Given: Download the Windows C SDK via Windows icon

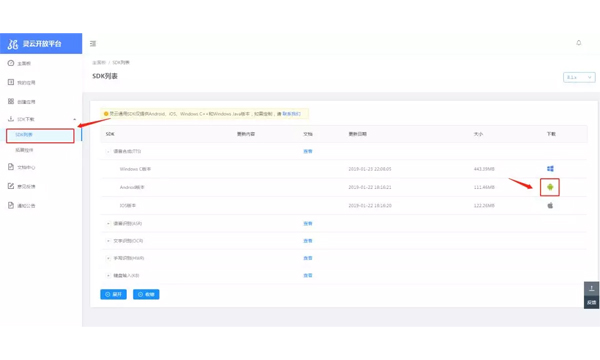Looking at the screenshot, I should tap(550, 169).
